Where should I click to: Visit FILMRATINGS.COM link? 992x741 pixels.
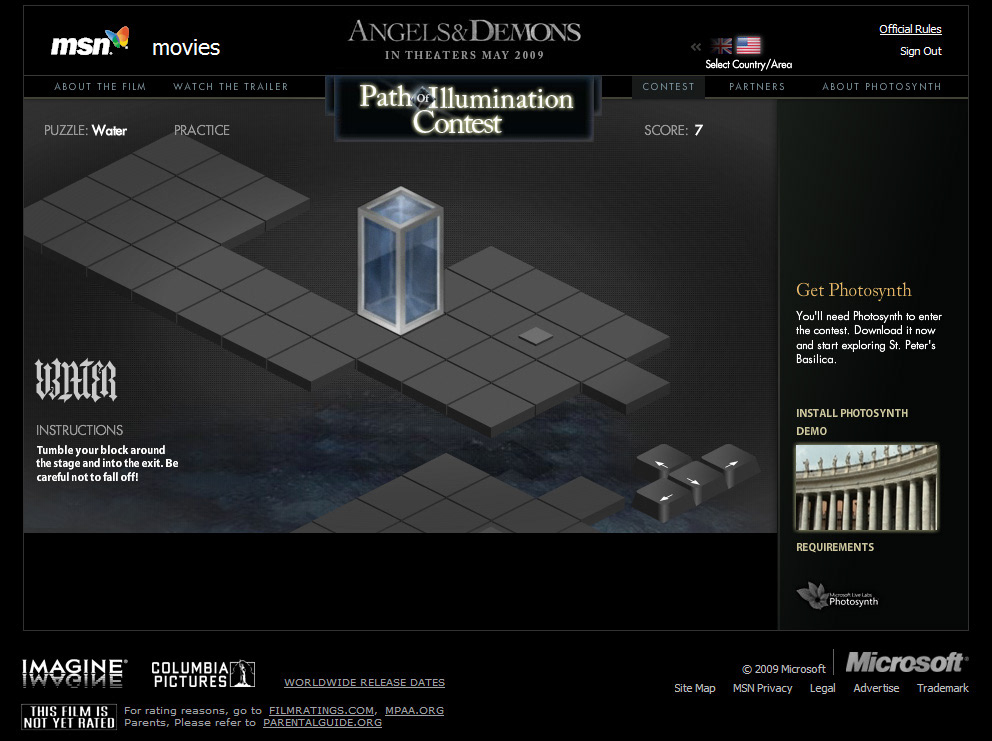(321, 711)
